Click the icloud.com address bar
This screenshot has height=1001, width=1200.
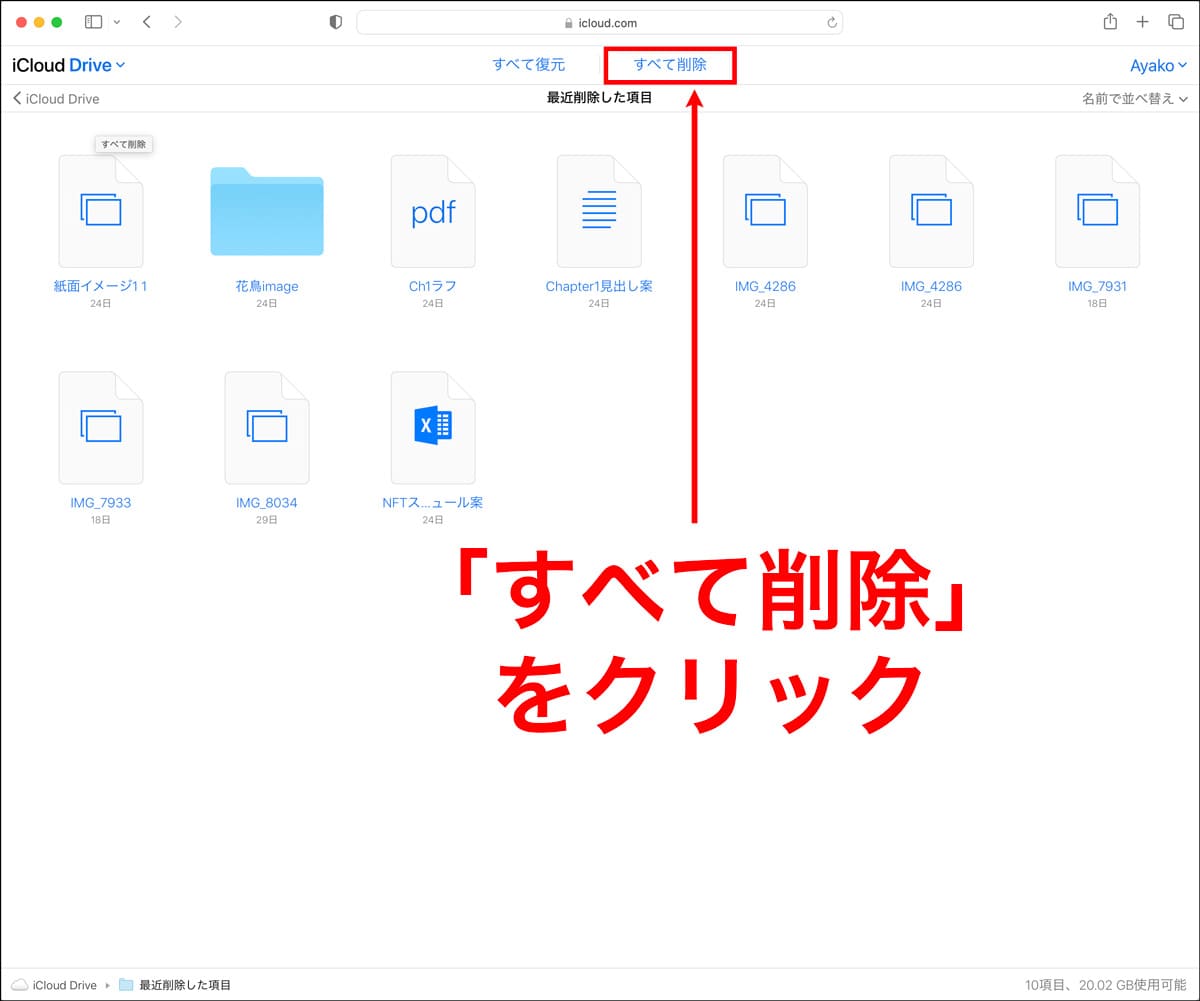click(x=599, y=22)
